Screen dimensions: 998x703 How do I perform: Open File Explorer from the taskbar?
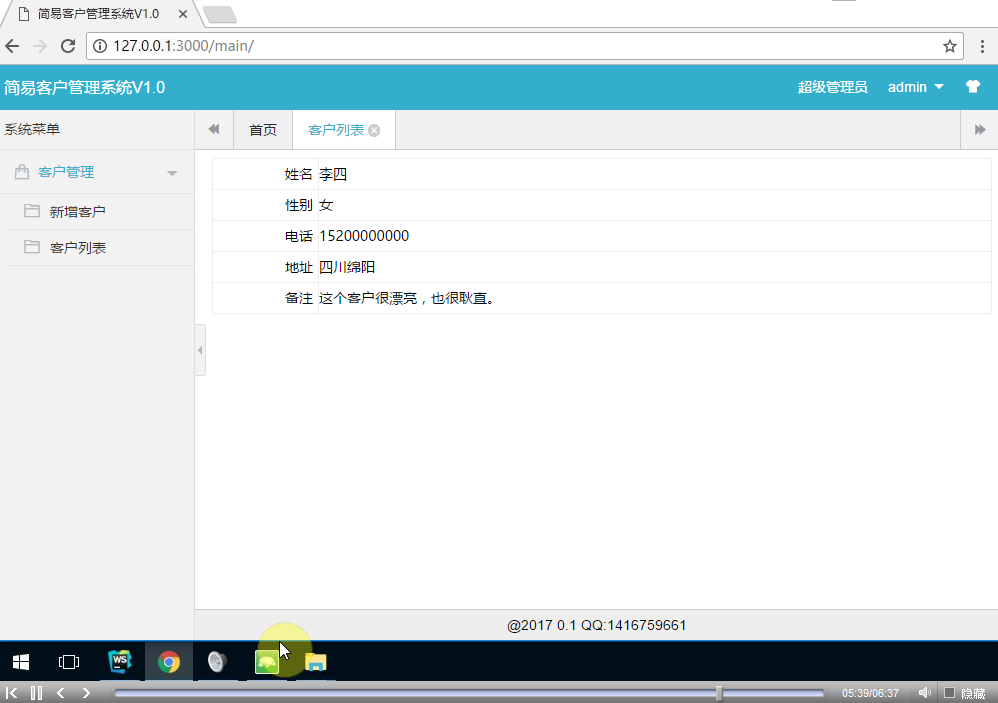click(x=316, y=661)
